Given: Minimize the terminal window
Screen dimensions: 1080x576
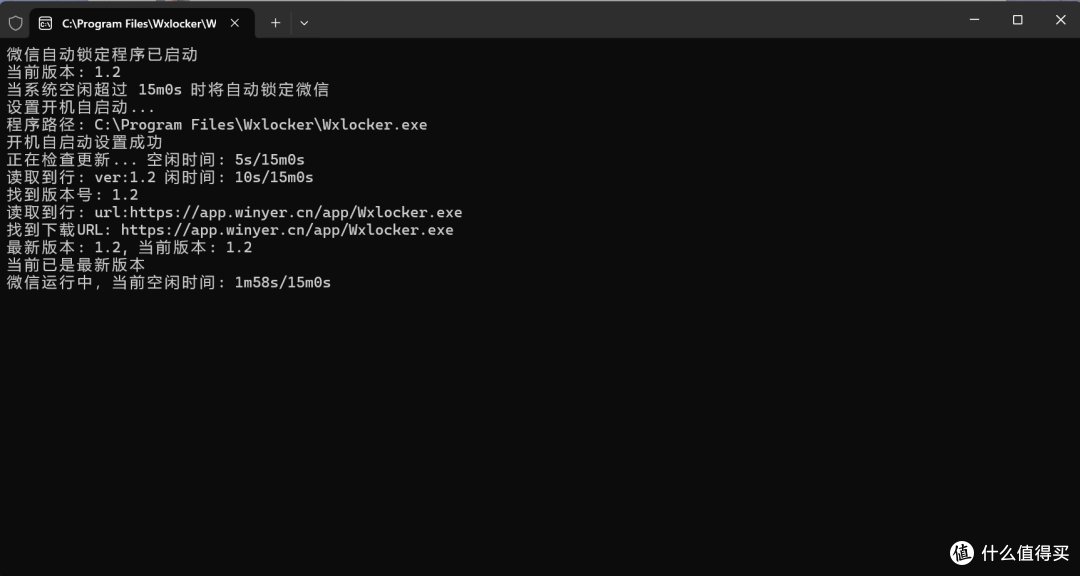Looking at the screenshot, I should (x=974, y=20).
